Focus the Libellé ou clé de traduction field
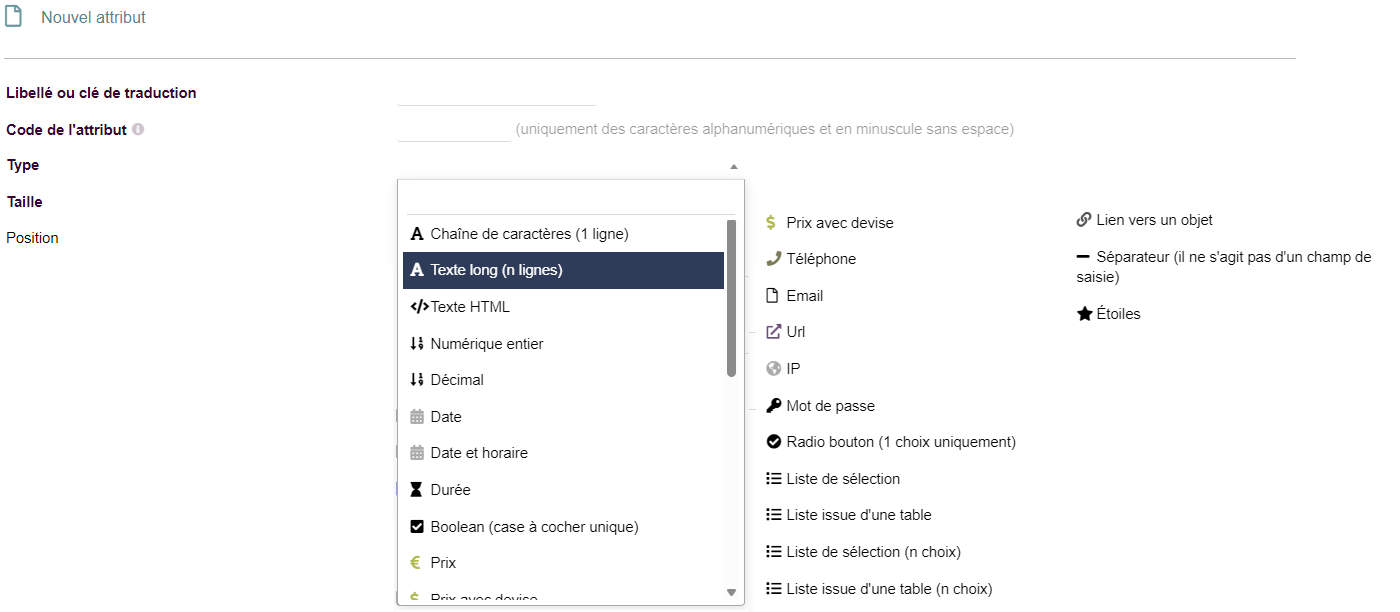This screenshot has height=612, width=1400. click(496, 93)
